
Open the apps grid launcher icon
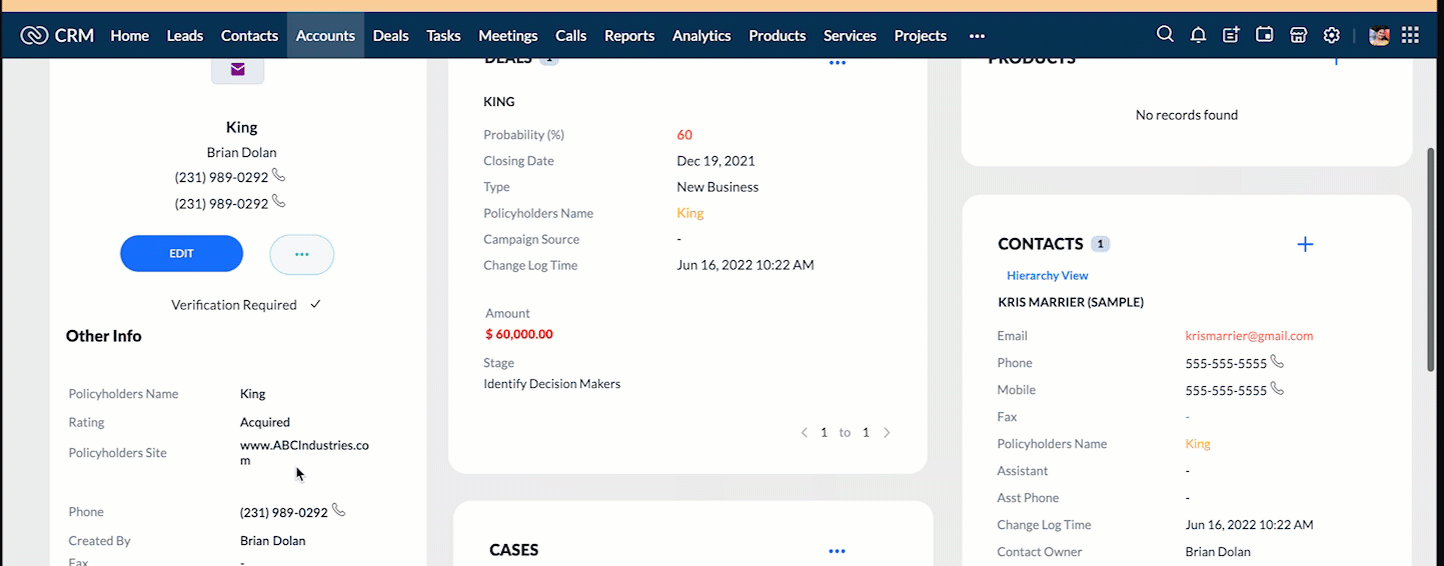click(x=1410, y=35)
